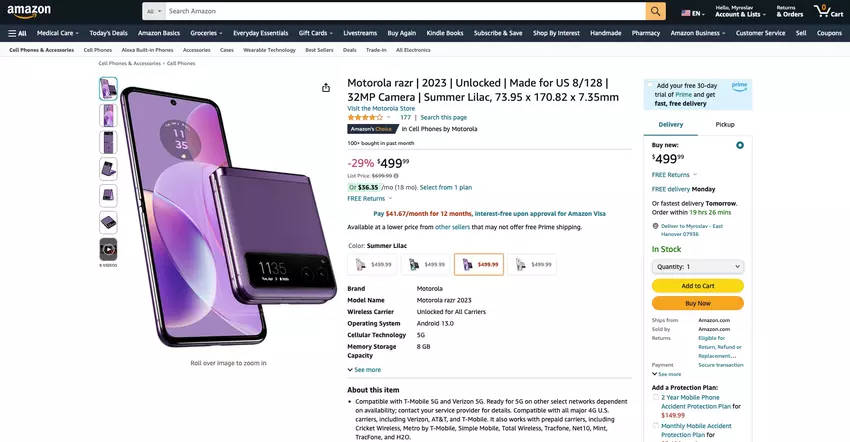The height and width of the screenshot is (442, 850).
Task: Play the product video thumbnail
Action: [108, 249]
